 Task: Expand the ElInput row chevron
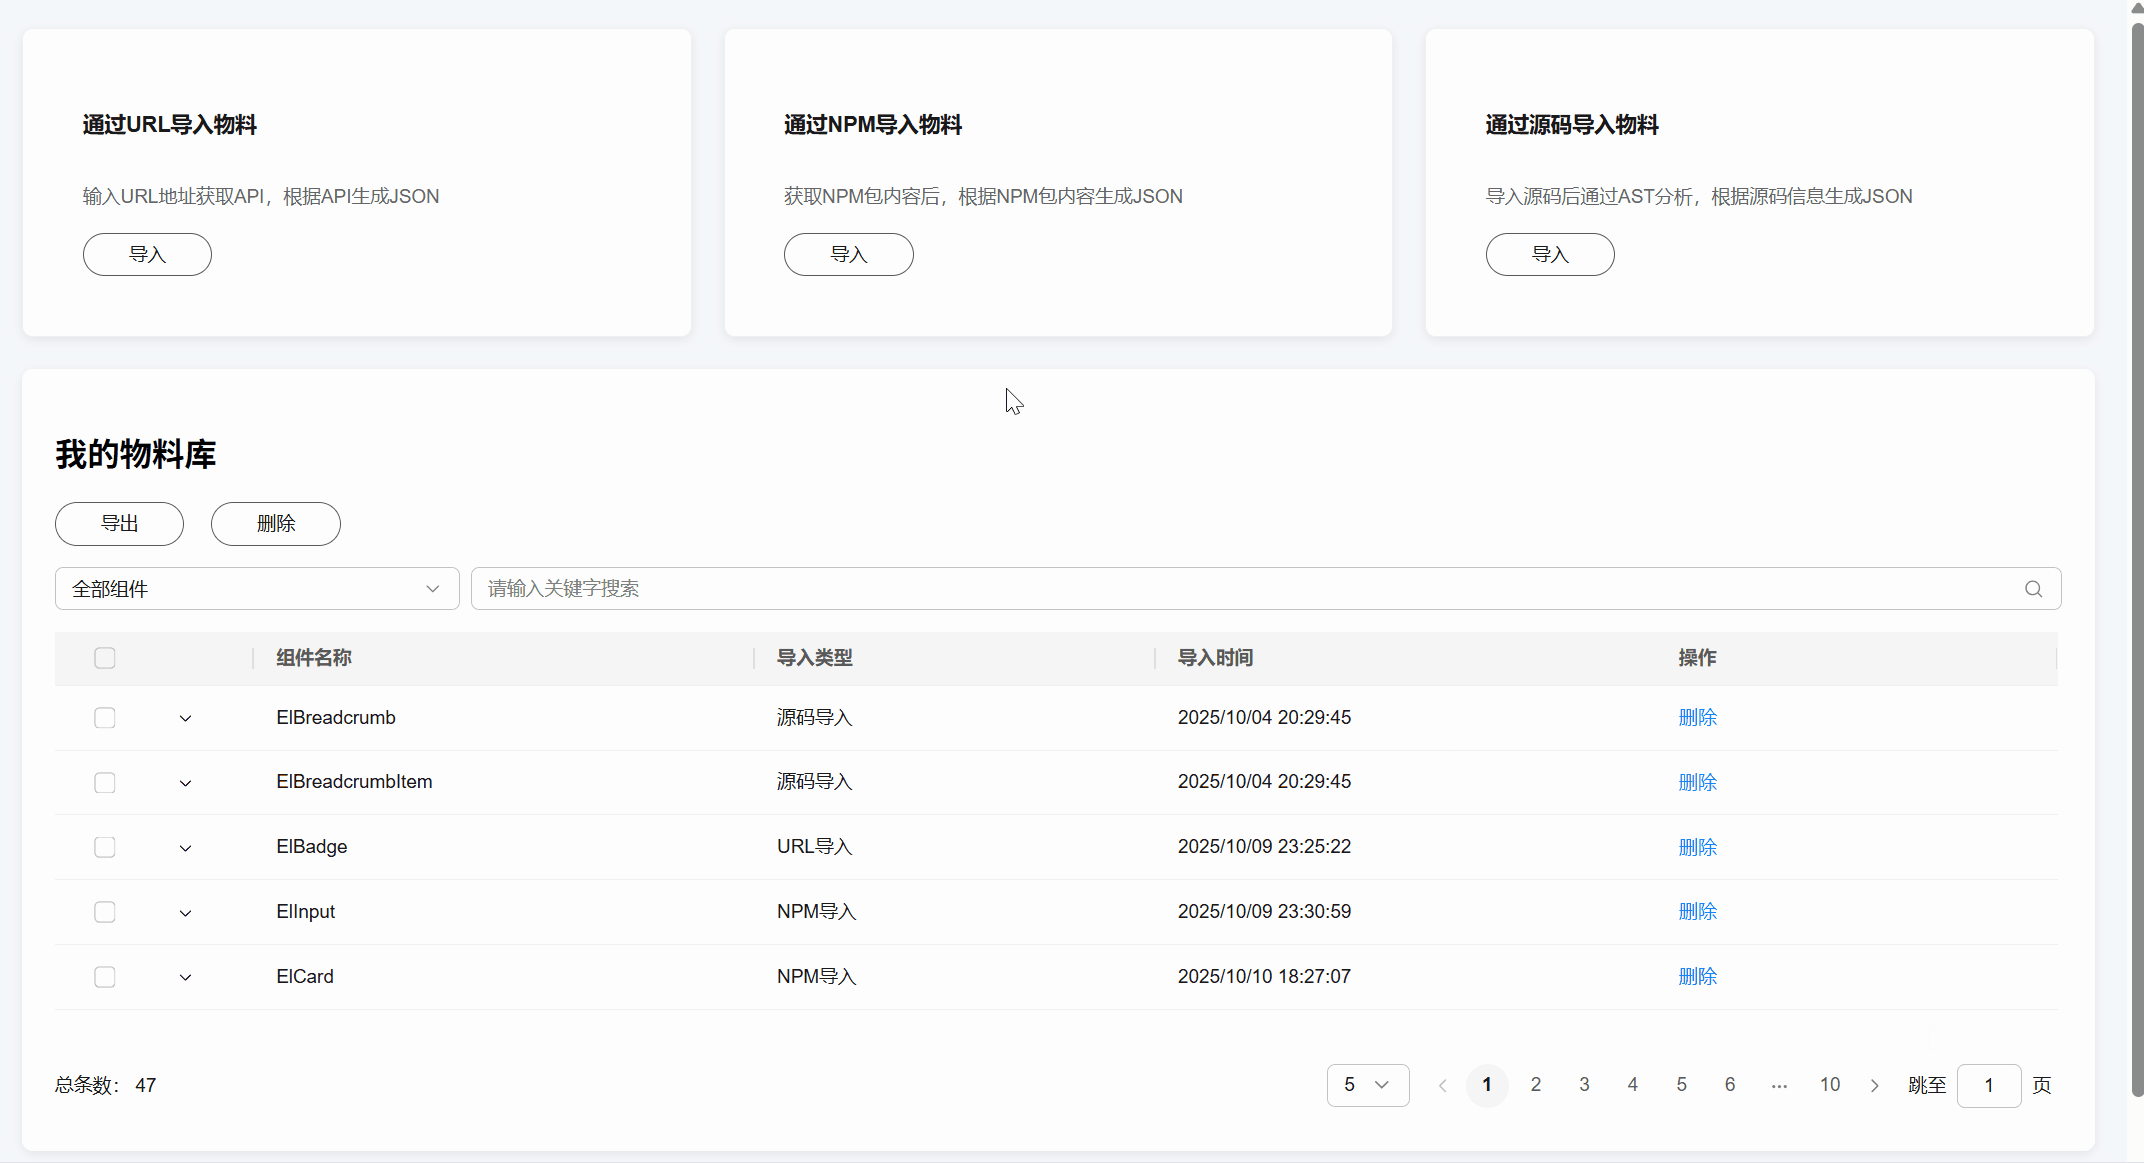(185, 912)
